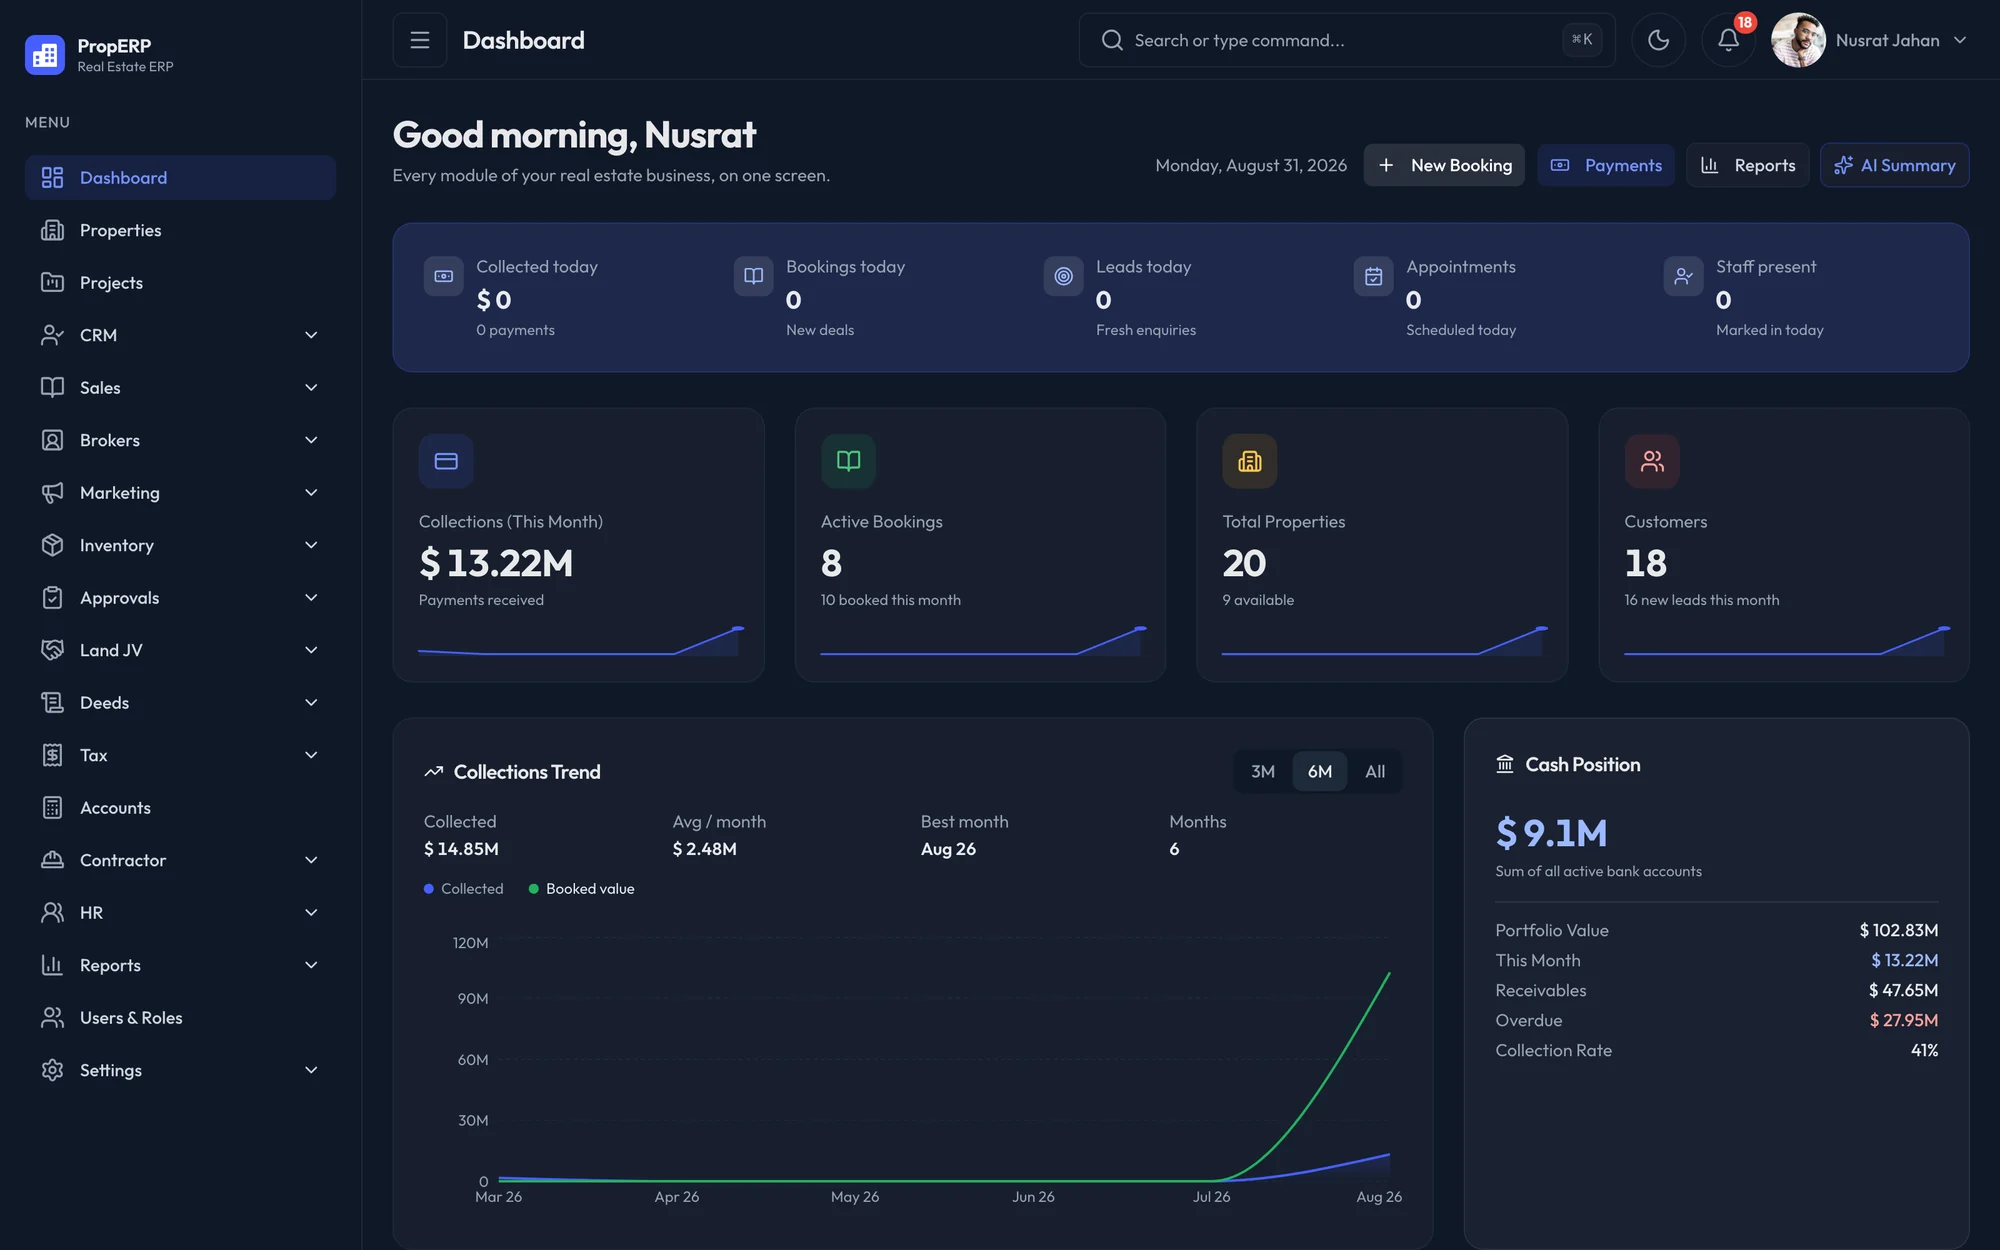
Task: Toggle the Collected legend dot
Action: pos(429,888)
